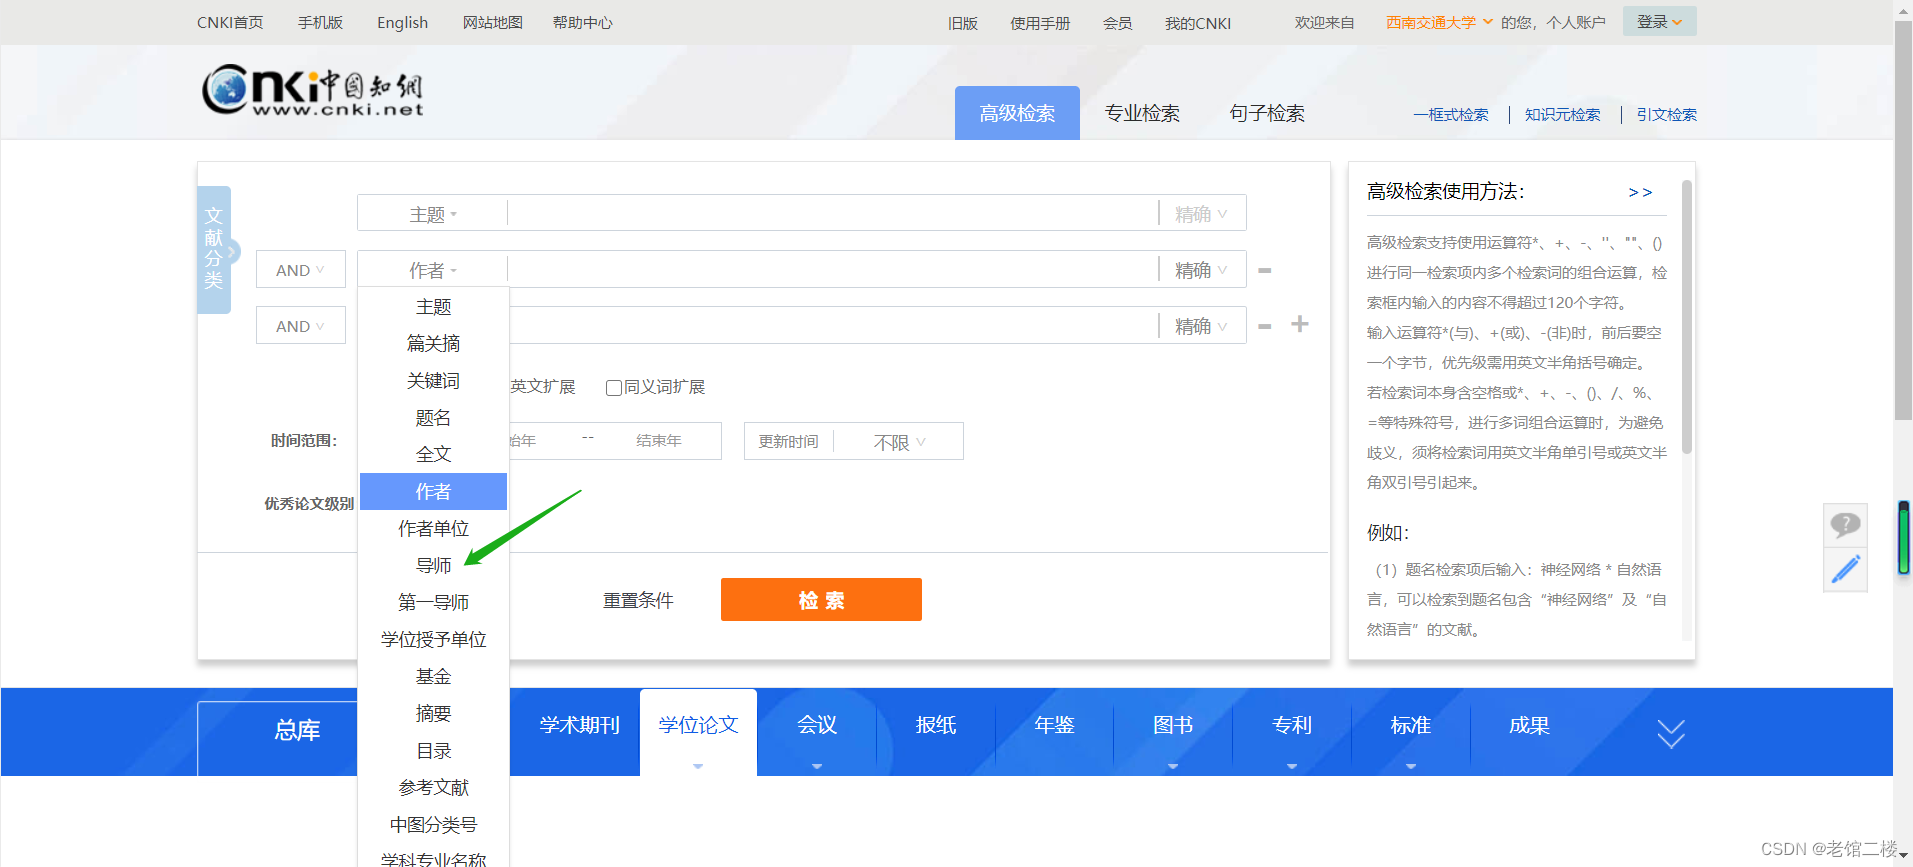The image size is (1913, 867).
Task: Open 专利 database tab
Action: (x=1292, y=726)
